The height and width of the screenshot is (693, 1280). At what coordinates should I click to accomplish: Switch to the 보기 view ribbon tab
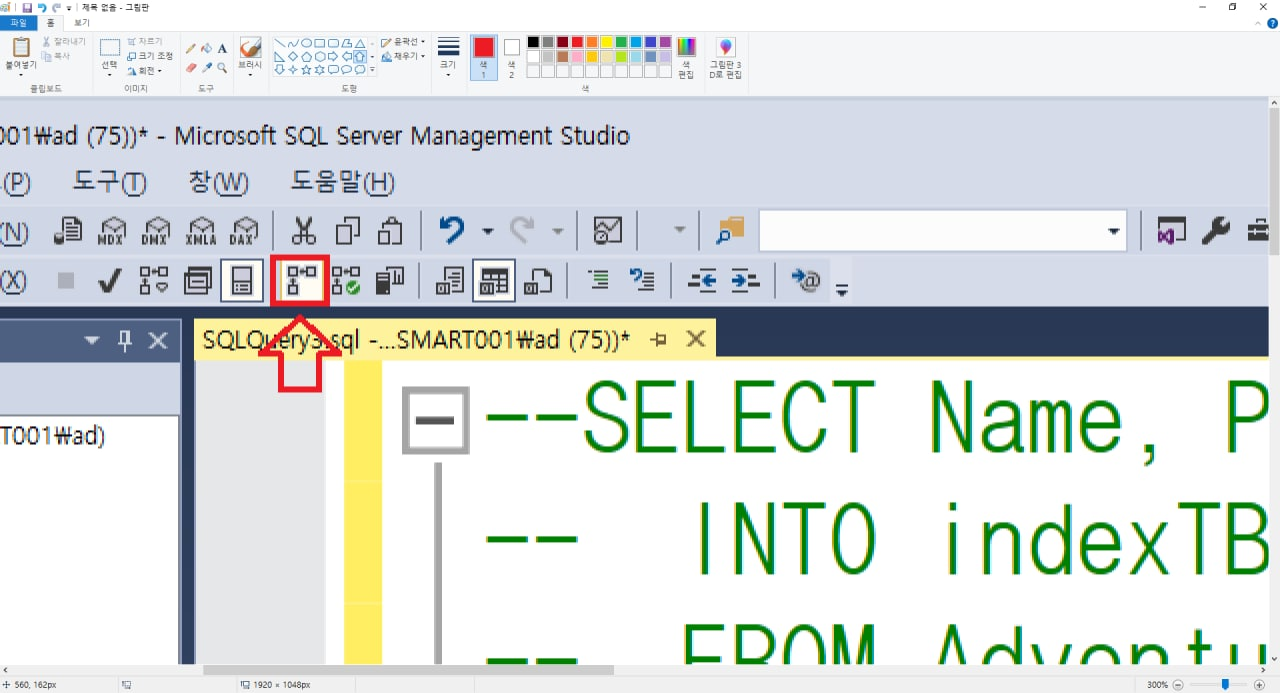(81, 22)
